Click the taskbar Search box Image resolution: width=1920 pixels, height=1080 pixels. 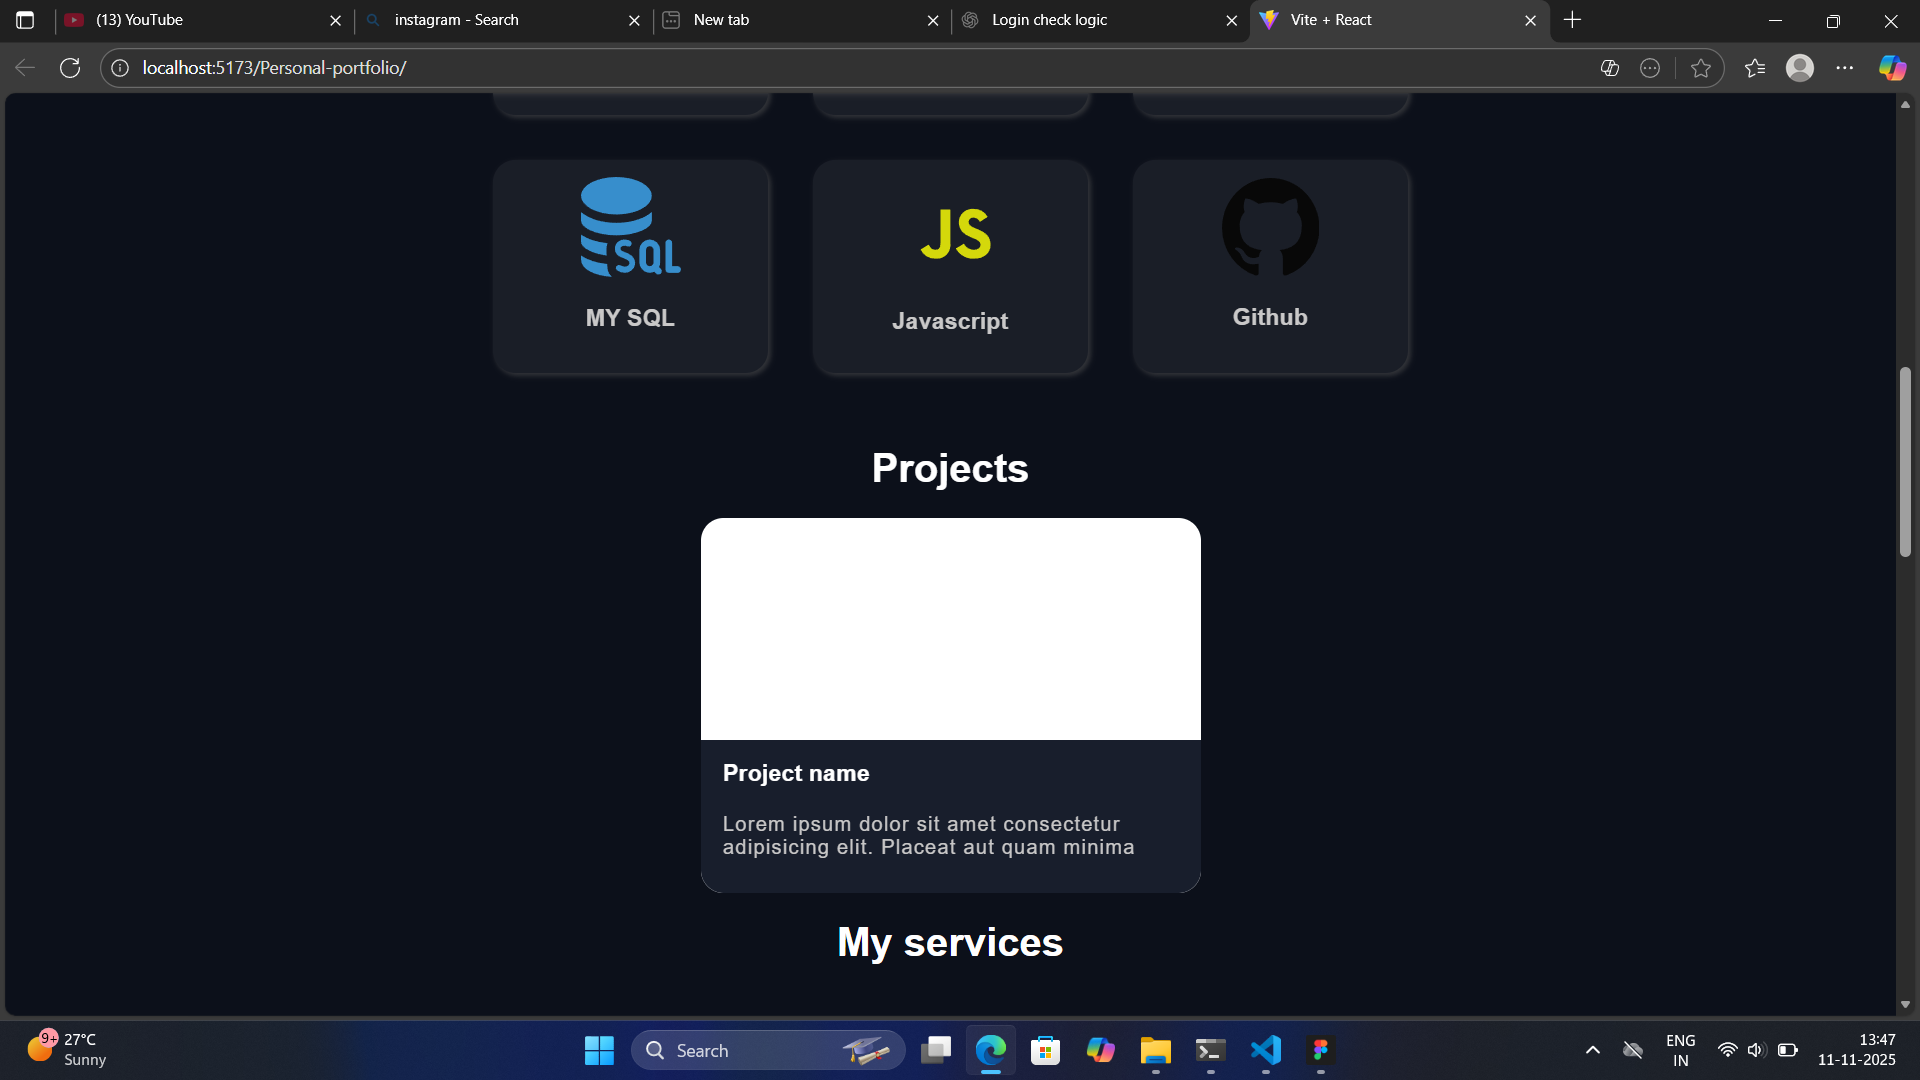[x=768, y=1050]
